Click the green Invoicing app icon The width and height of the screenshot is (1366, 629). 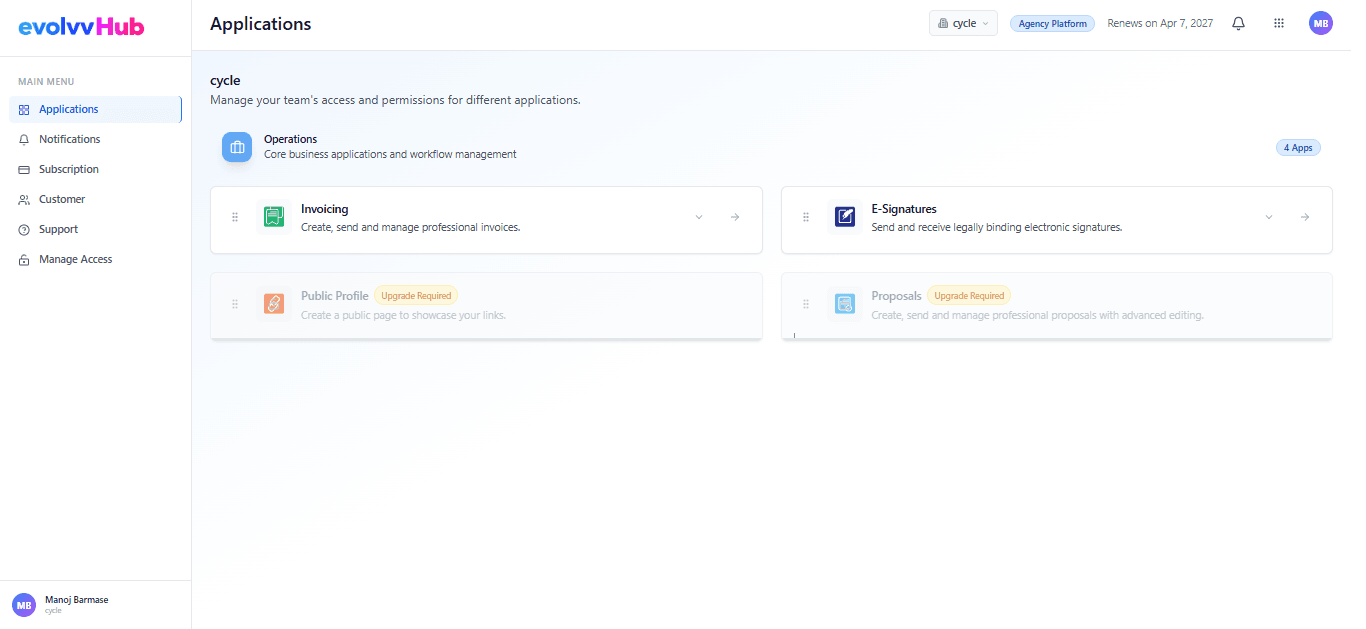(274, 217)
